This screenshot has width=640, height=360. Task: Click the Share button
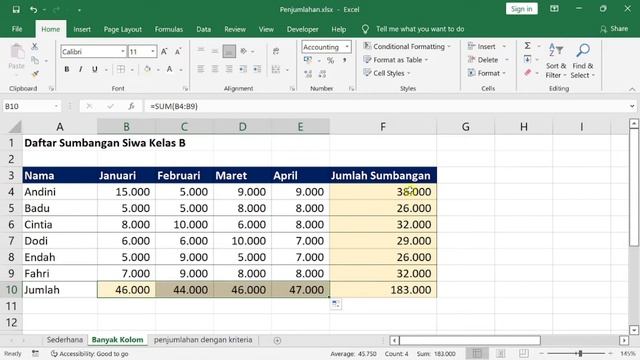point(614,29)
